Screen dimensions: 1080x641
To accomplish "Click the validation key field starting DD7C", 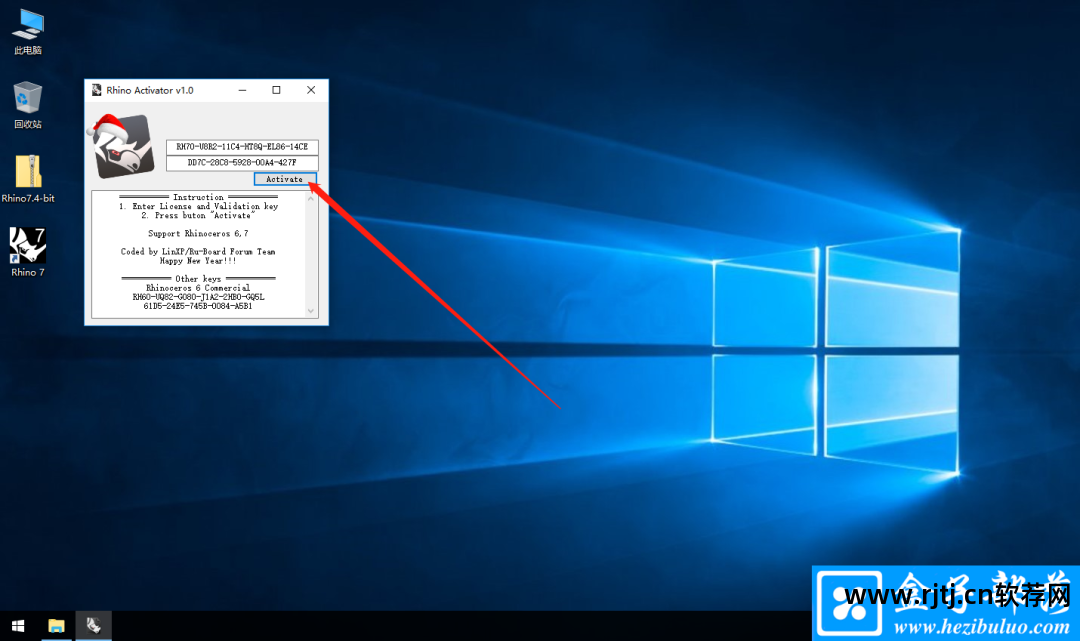I will coord(242,162).
